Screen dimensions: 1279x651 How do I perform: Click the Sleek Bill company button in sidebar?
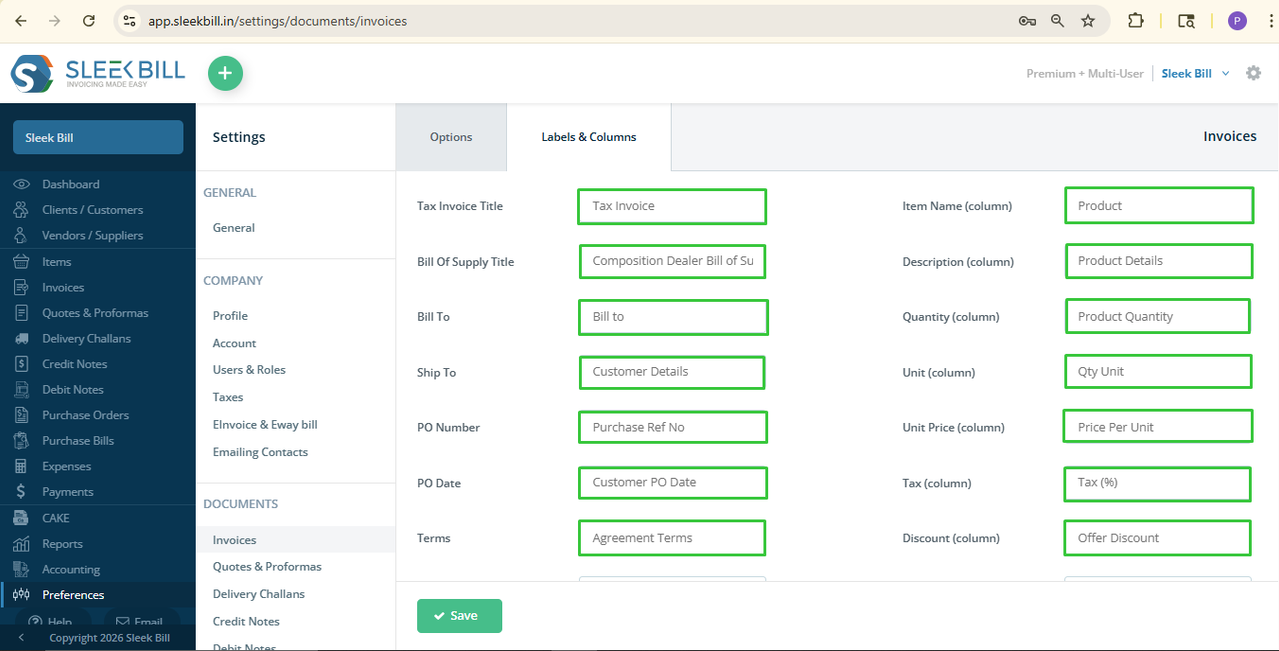coord(98,138)
